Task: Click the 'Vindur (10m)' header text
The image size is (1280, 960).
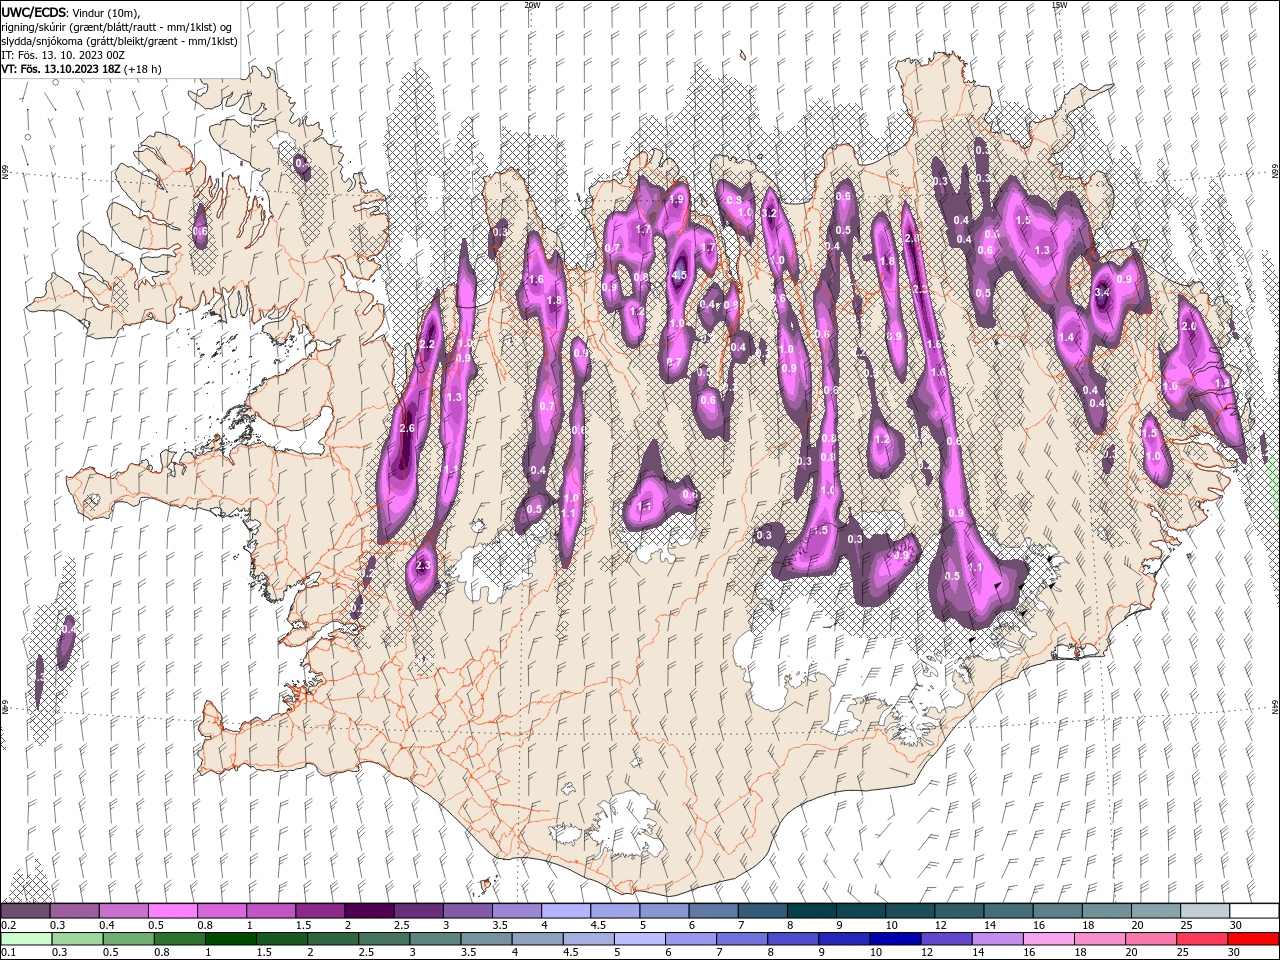Action: click(107, 12)
